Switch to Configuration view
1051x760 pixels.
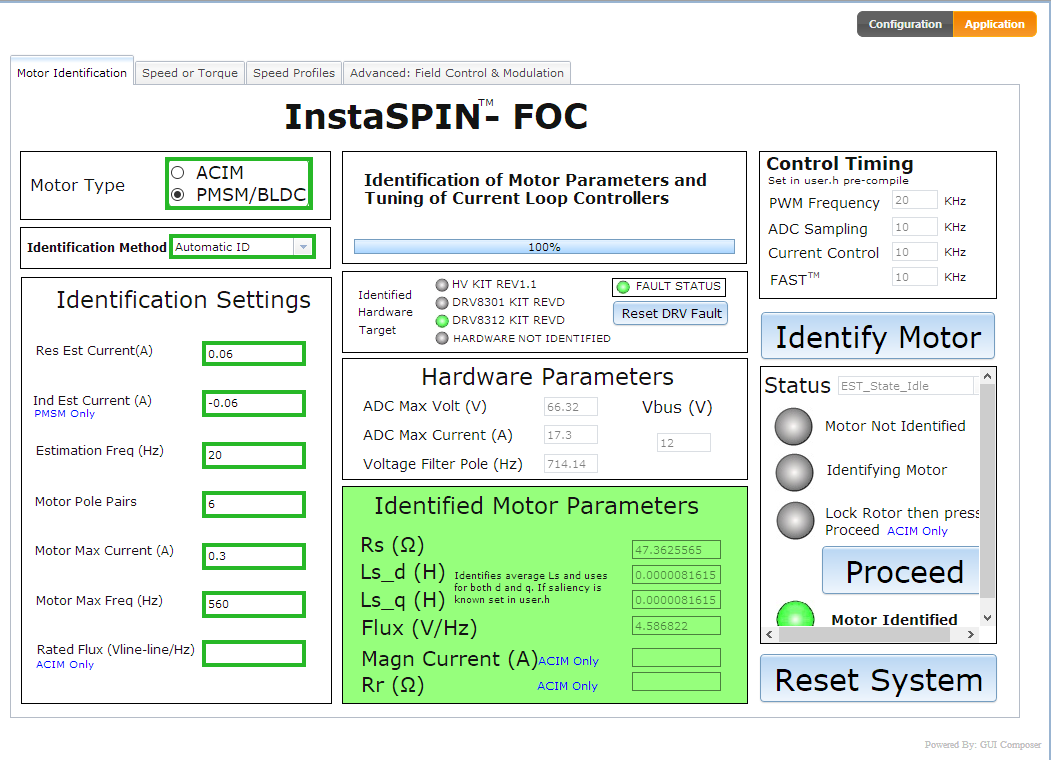tap(905, 24)
